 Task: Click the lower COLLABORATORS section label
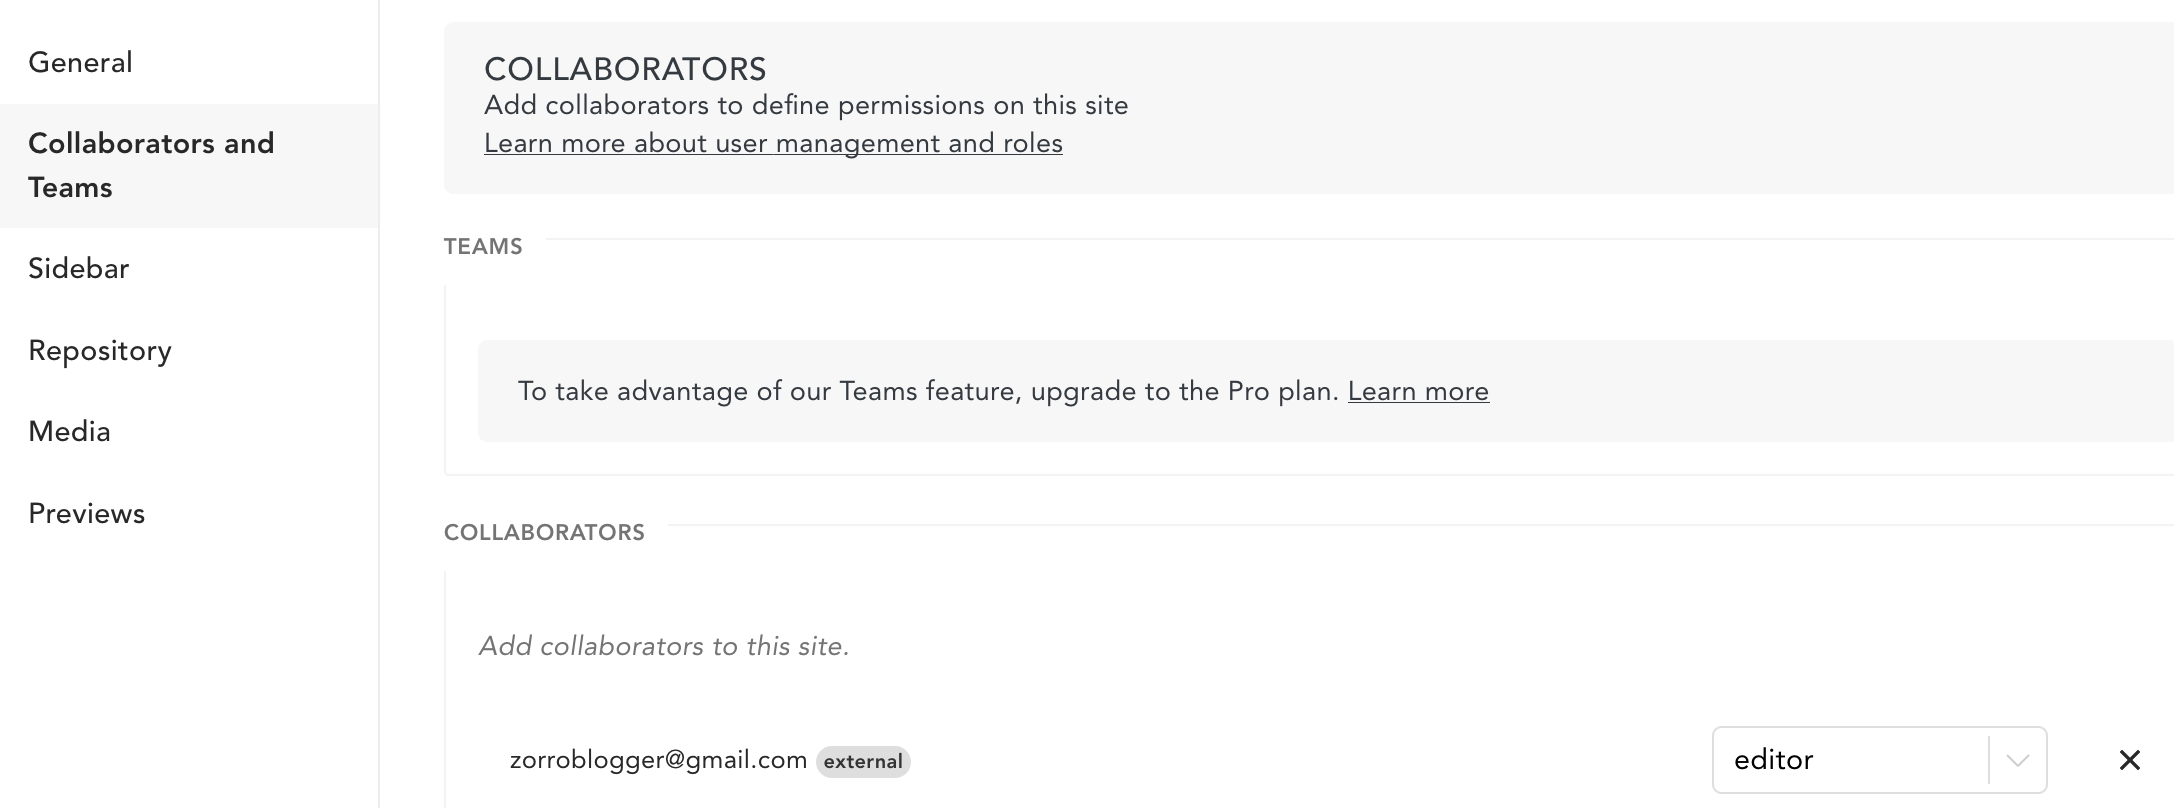click(544, 532)
